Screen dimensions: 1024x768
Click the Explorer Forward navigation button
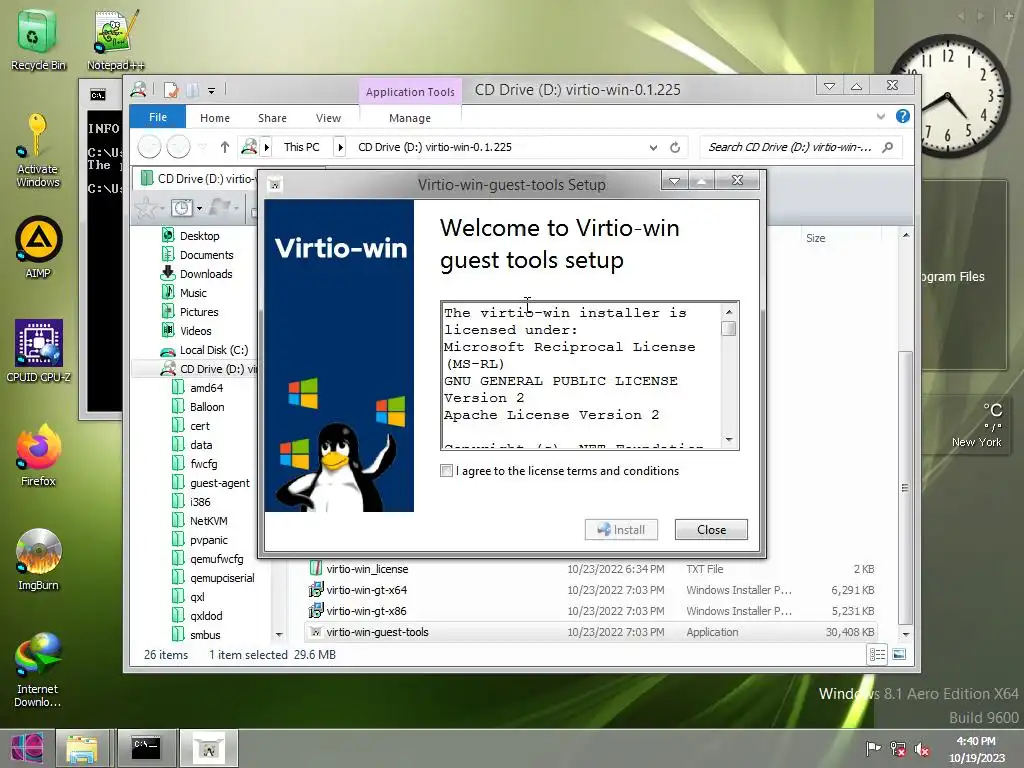178,147
